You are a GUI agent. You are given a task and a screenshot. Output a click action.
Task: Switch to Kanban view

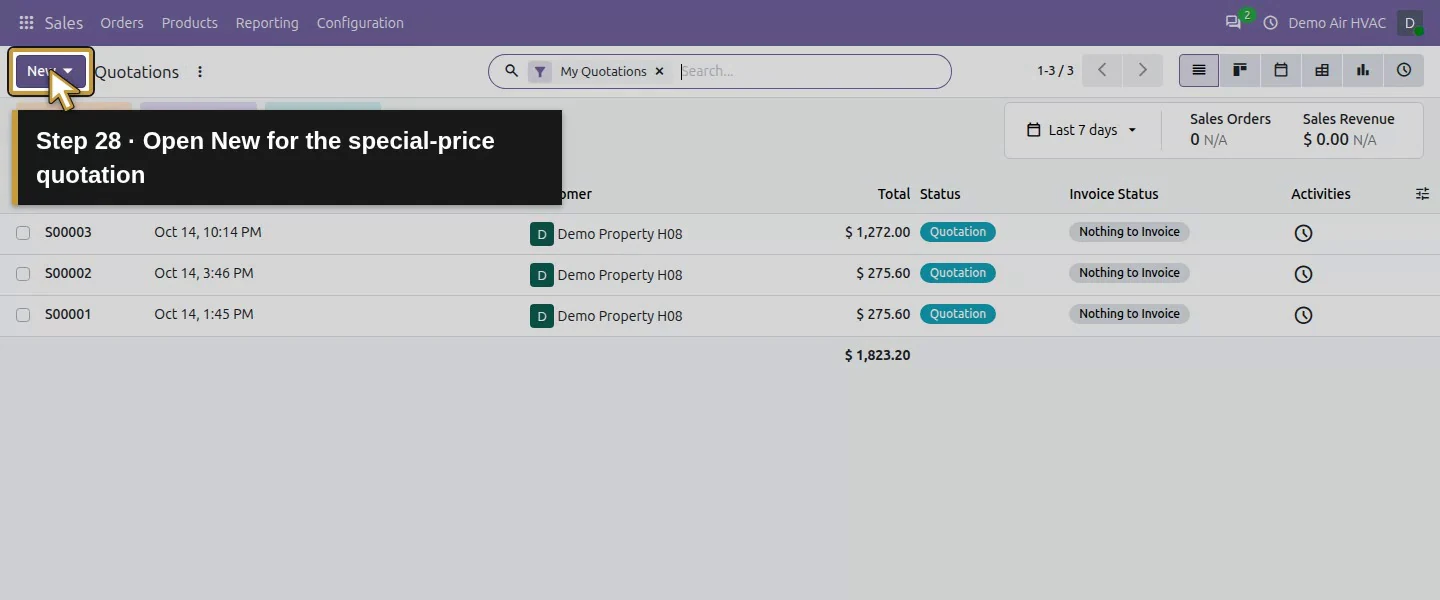click(1240, 71)
